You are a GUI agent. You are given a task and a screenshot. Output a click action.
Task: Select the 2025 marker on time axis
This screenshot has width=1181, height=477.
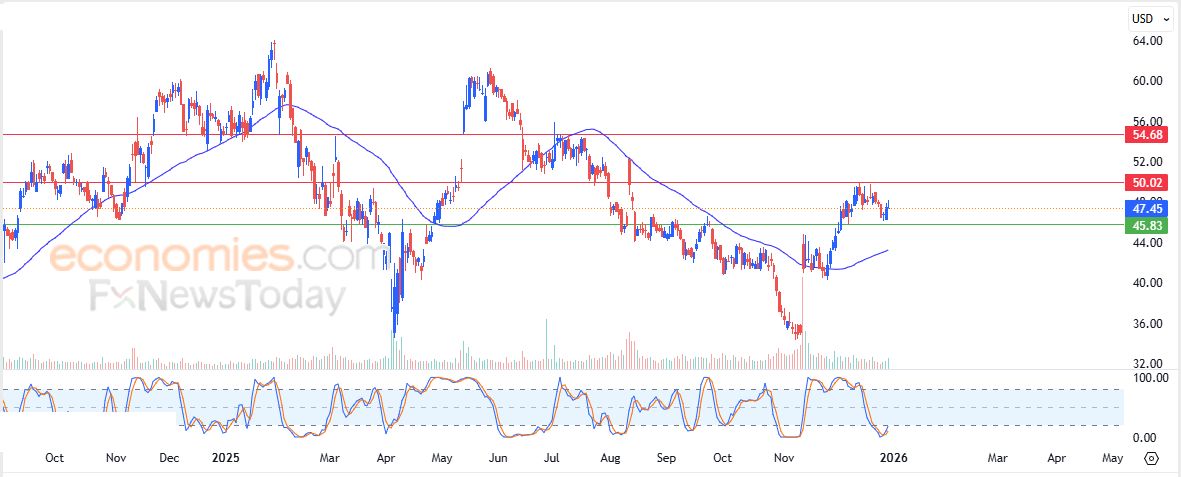[225, 458]
